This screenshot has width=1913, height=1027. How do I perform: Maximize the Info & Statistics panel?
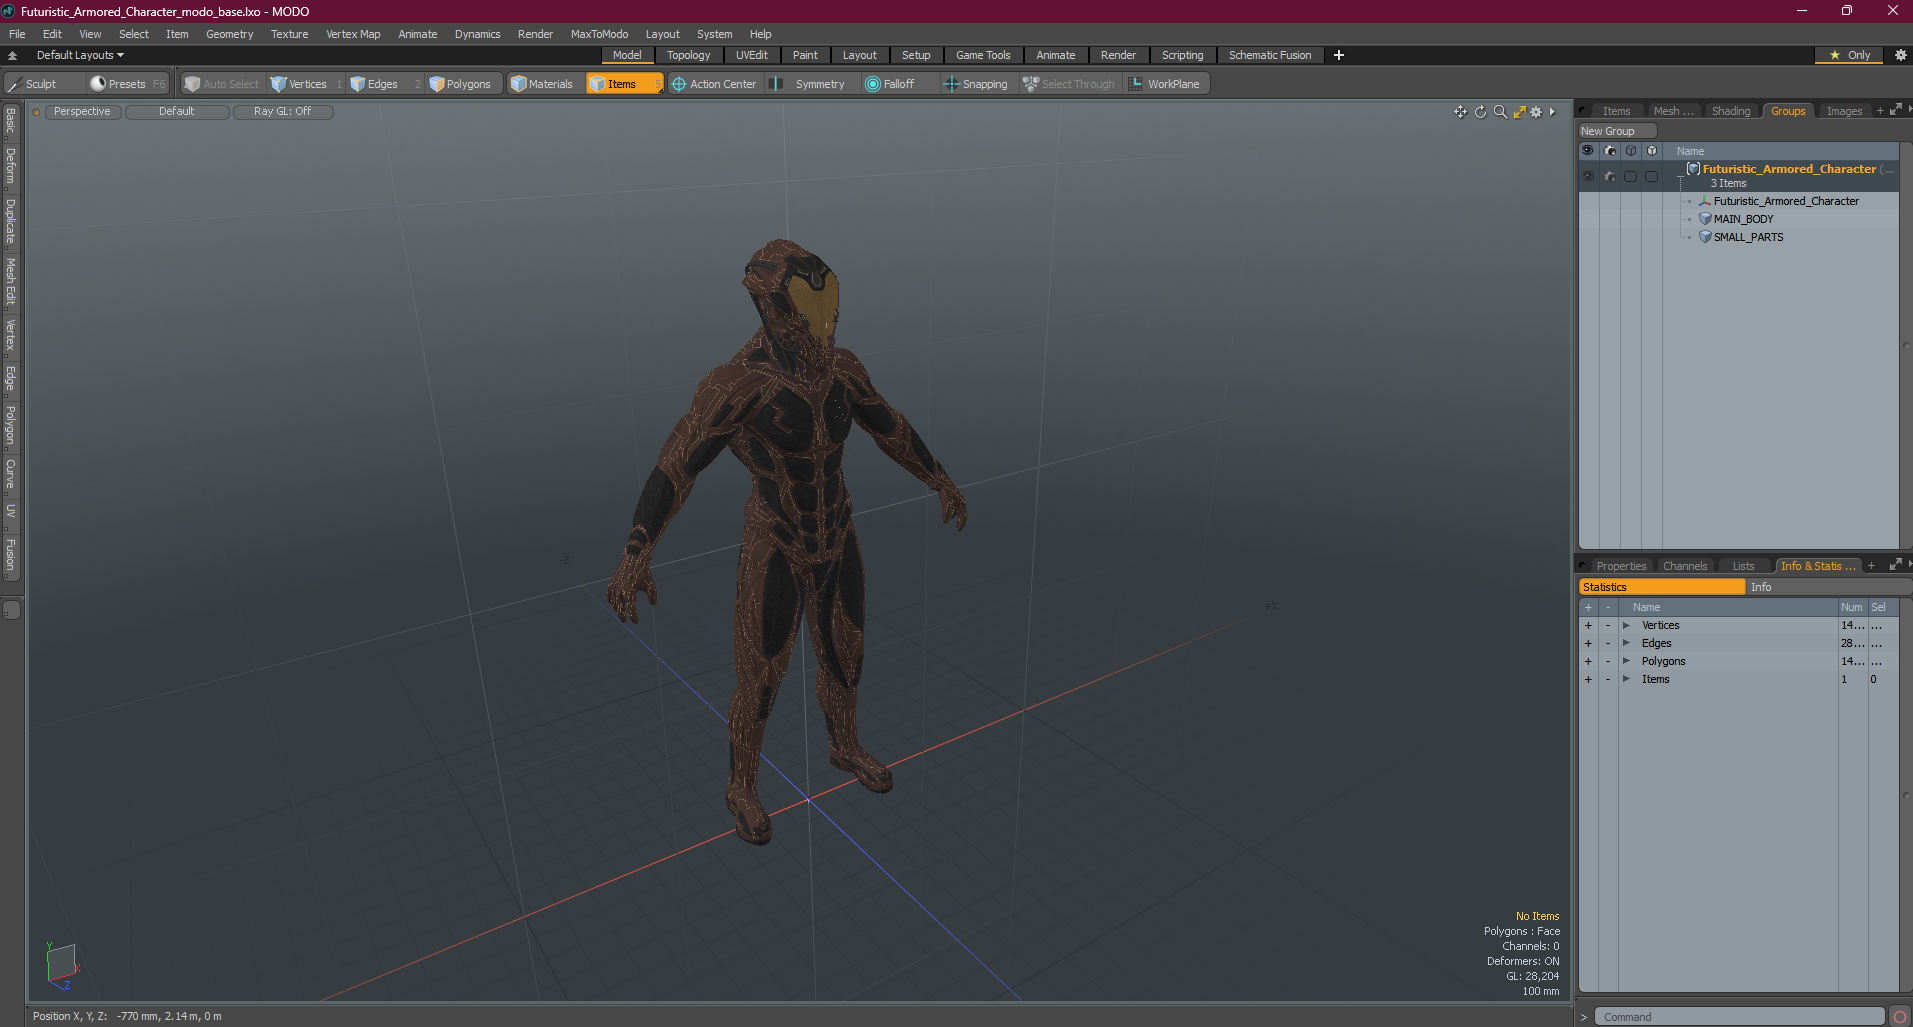[1895, 565]
